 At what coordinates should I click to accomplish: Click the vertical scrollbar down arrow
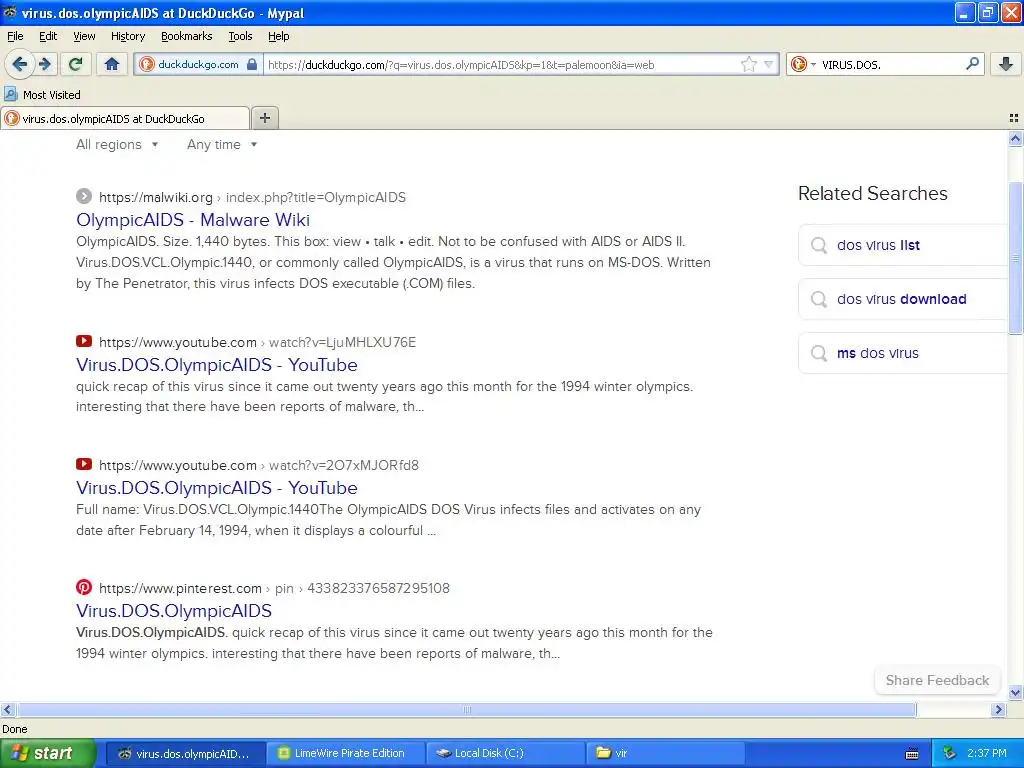(1015, 692)
